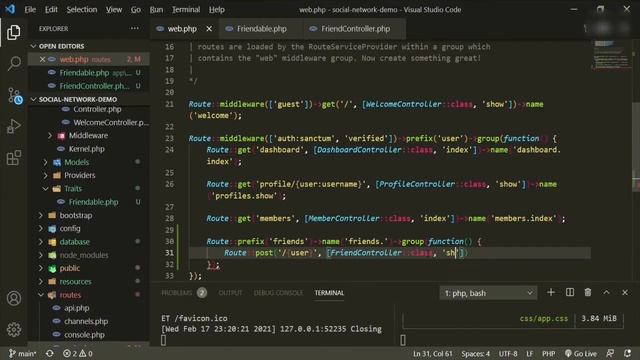
Task: Open api.php under routes
Action: point(76,308)
